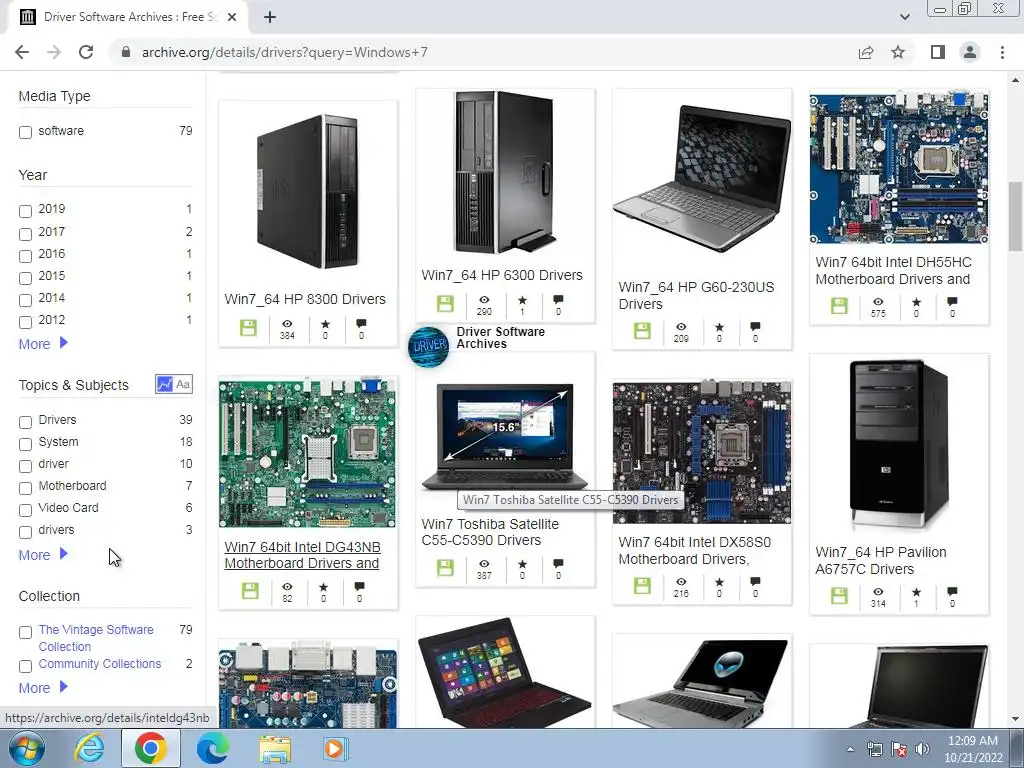The image size is (1024, 768).
Task: Bookmark this page with the star icon
Action: (x=898, y=52)
